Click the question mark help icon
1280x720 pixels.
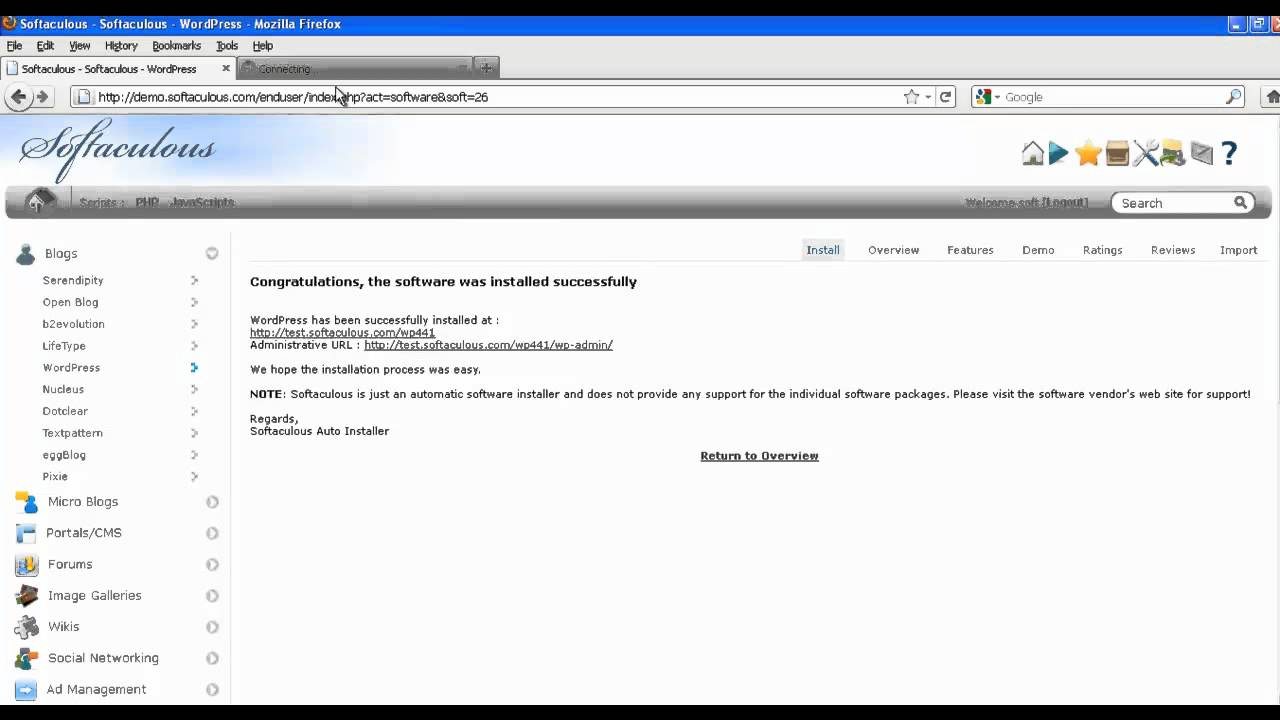(x=1229, y=153)
